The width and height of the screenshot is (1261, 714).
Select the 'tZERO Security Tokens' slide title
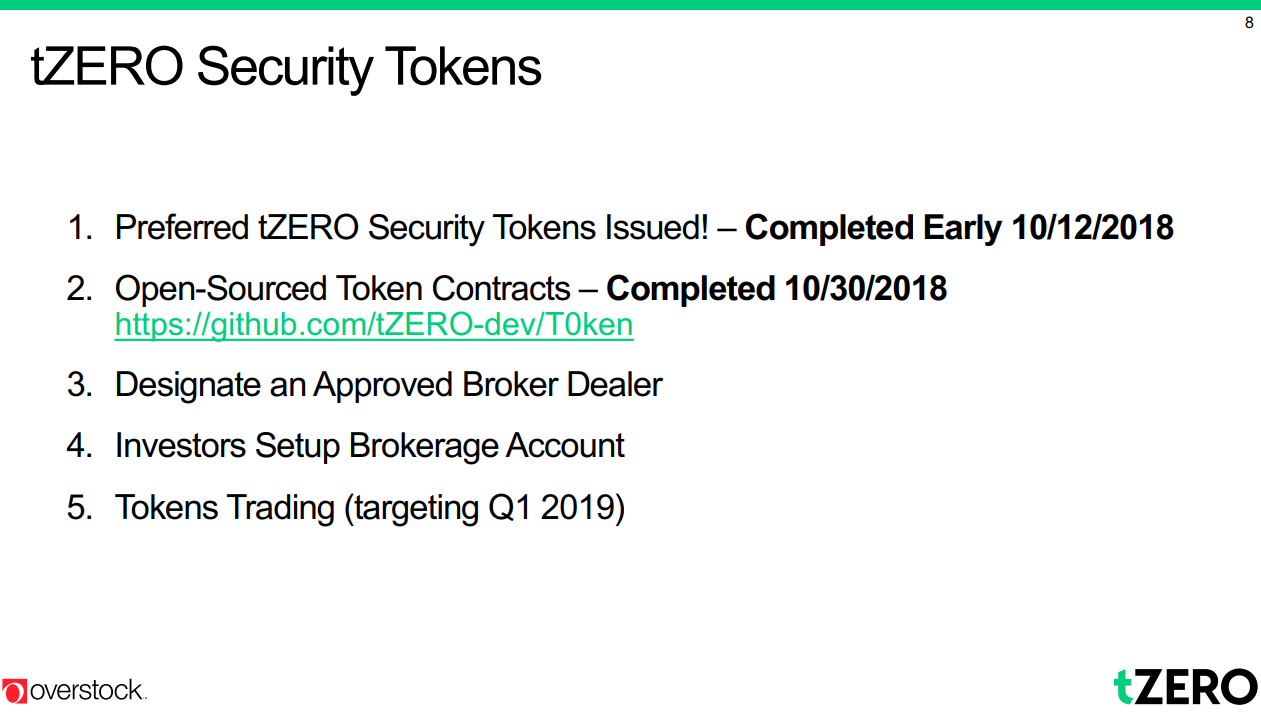287,68
